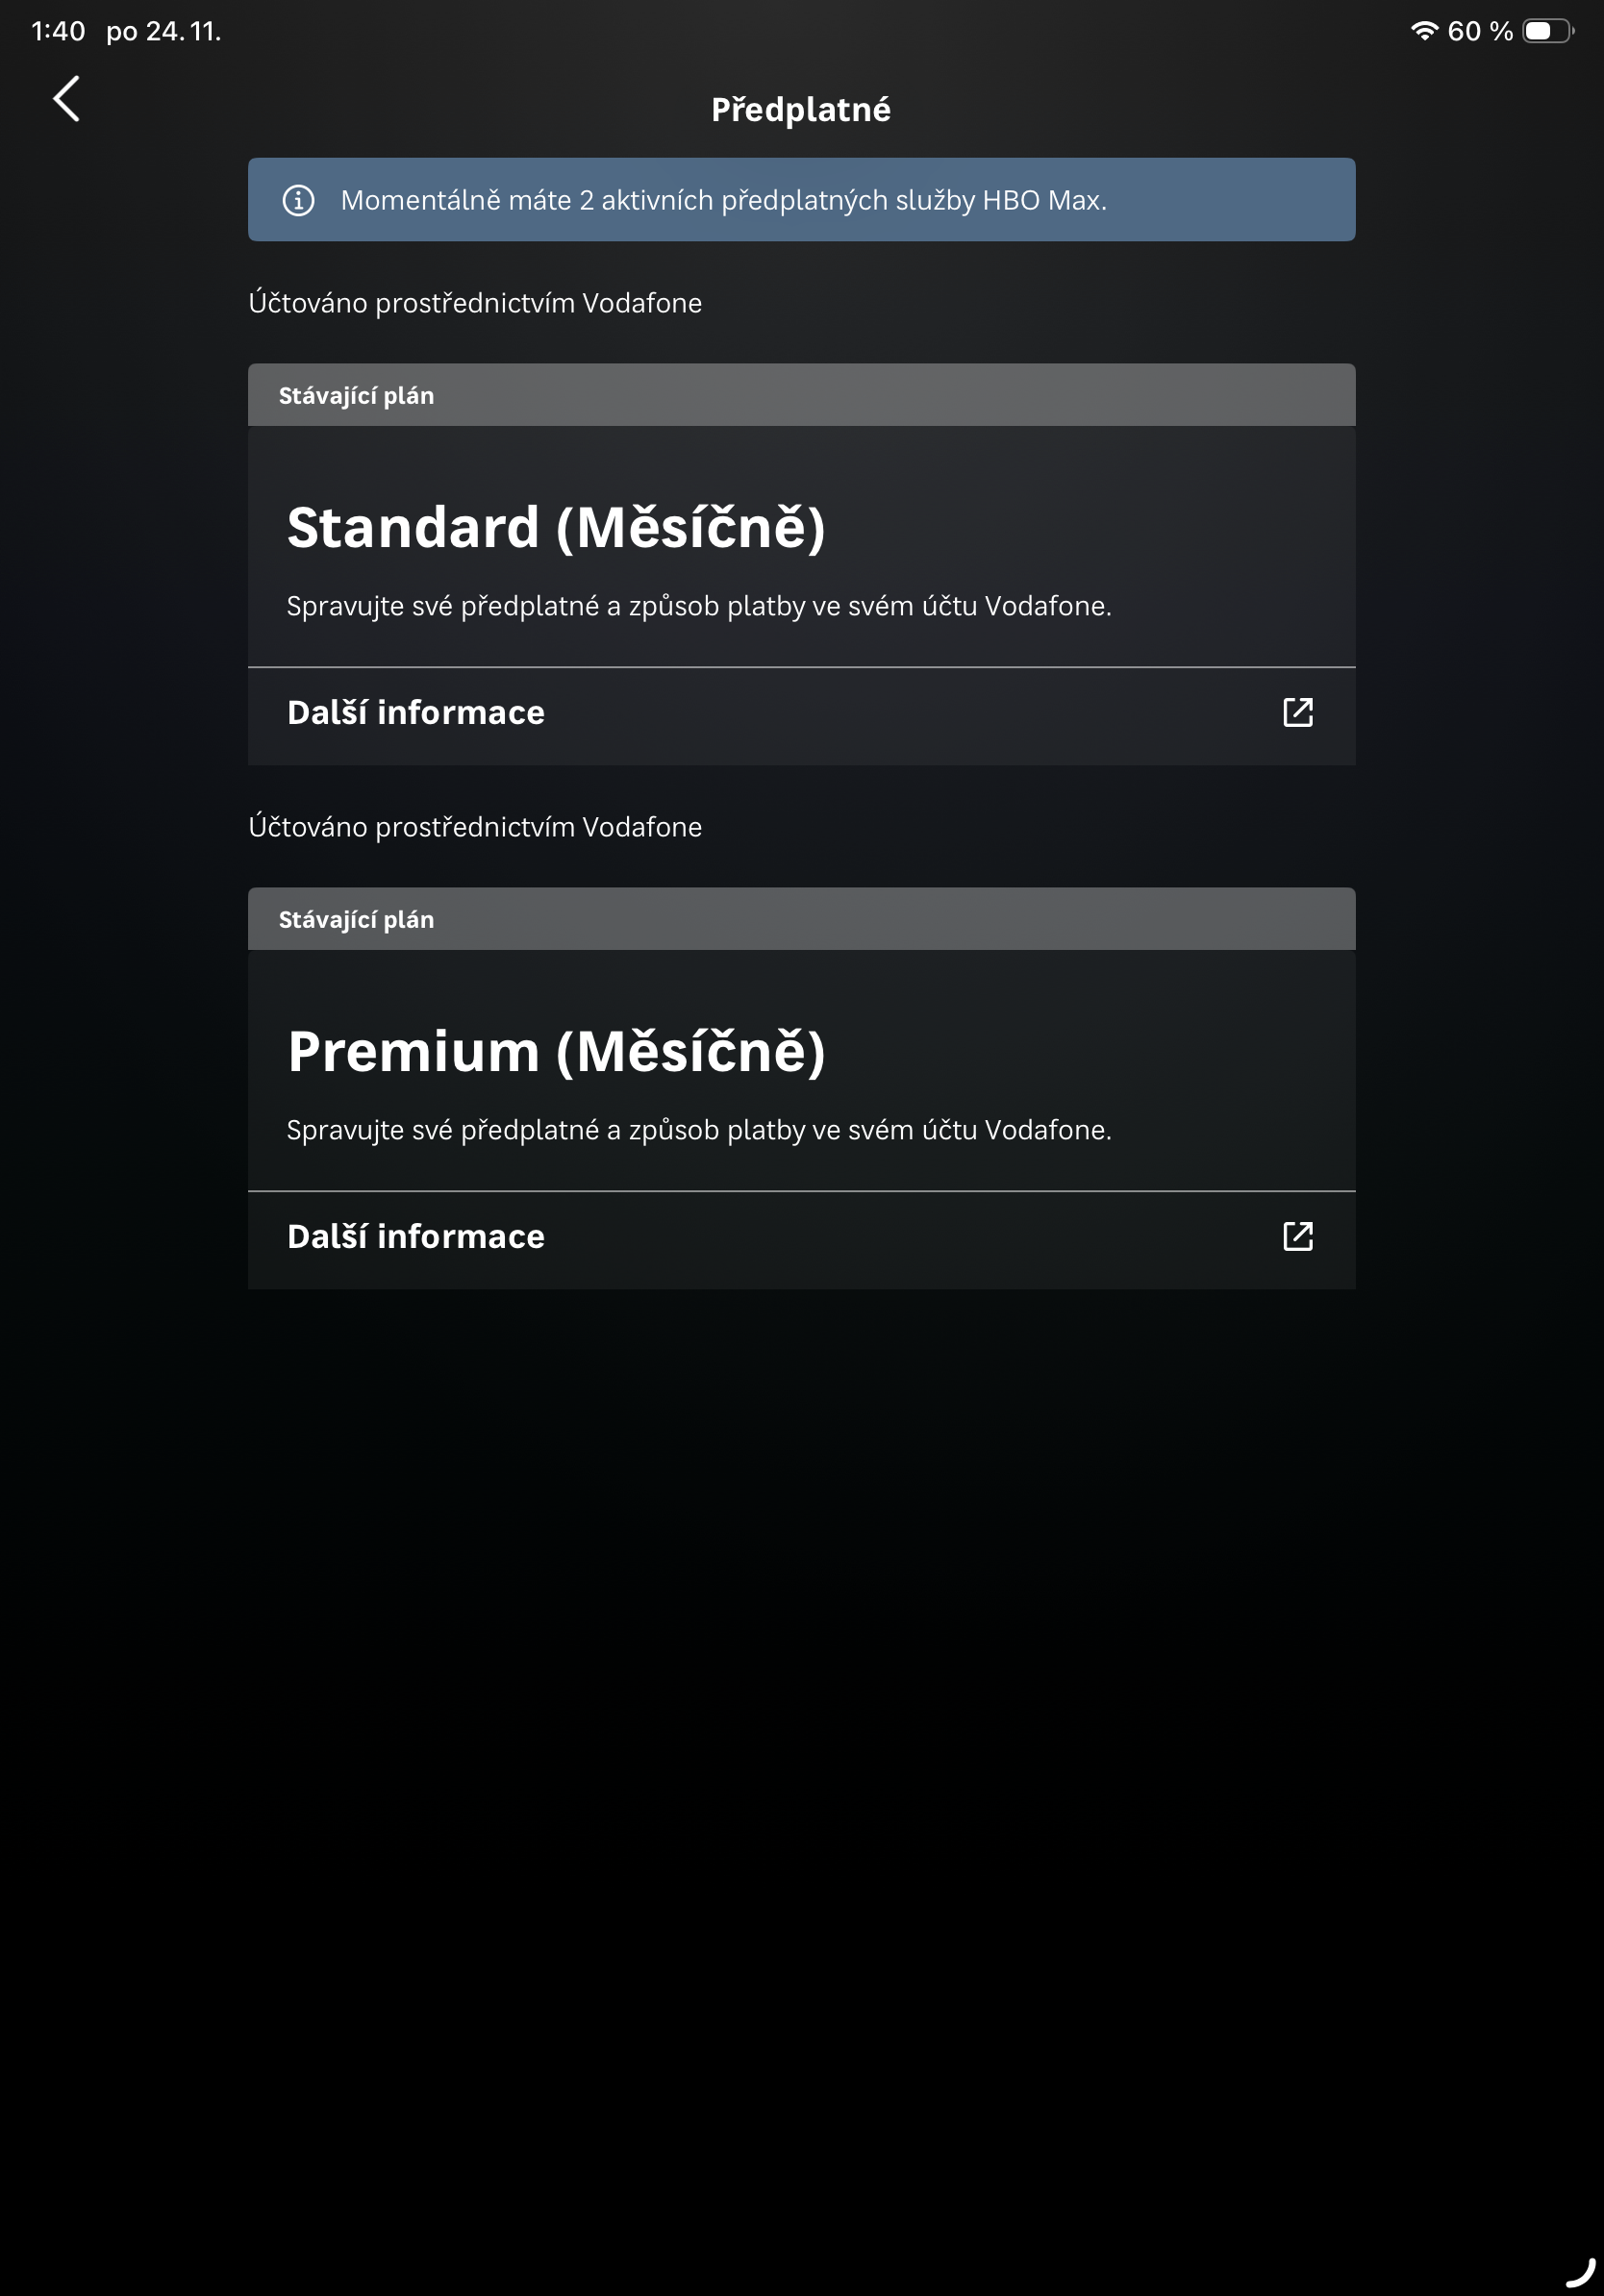Image resolution: width=1604 pixels, height=2296 pixels.
Task: Tap the Vodafone billing label above Premium plan
Action: pyautogui.click(x=475, y=827)
